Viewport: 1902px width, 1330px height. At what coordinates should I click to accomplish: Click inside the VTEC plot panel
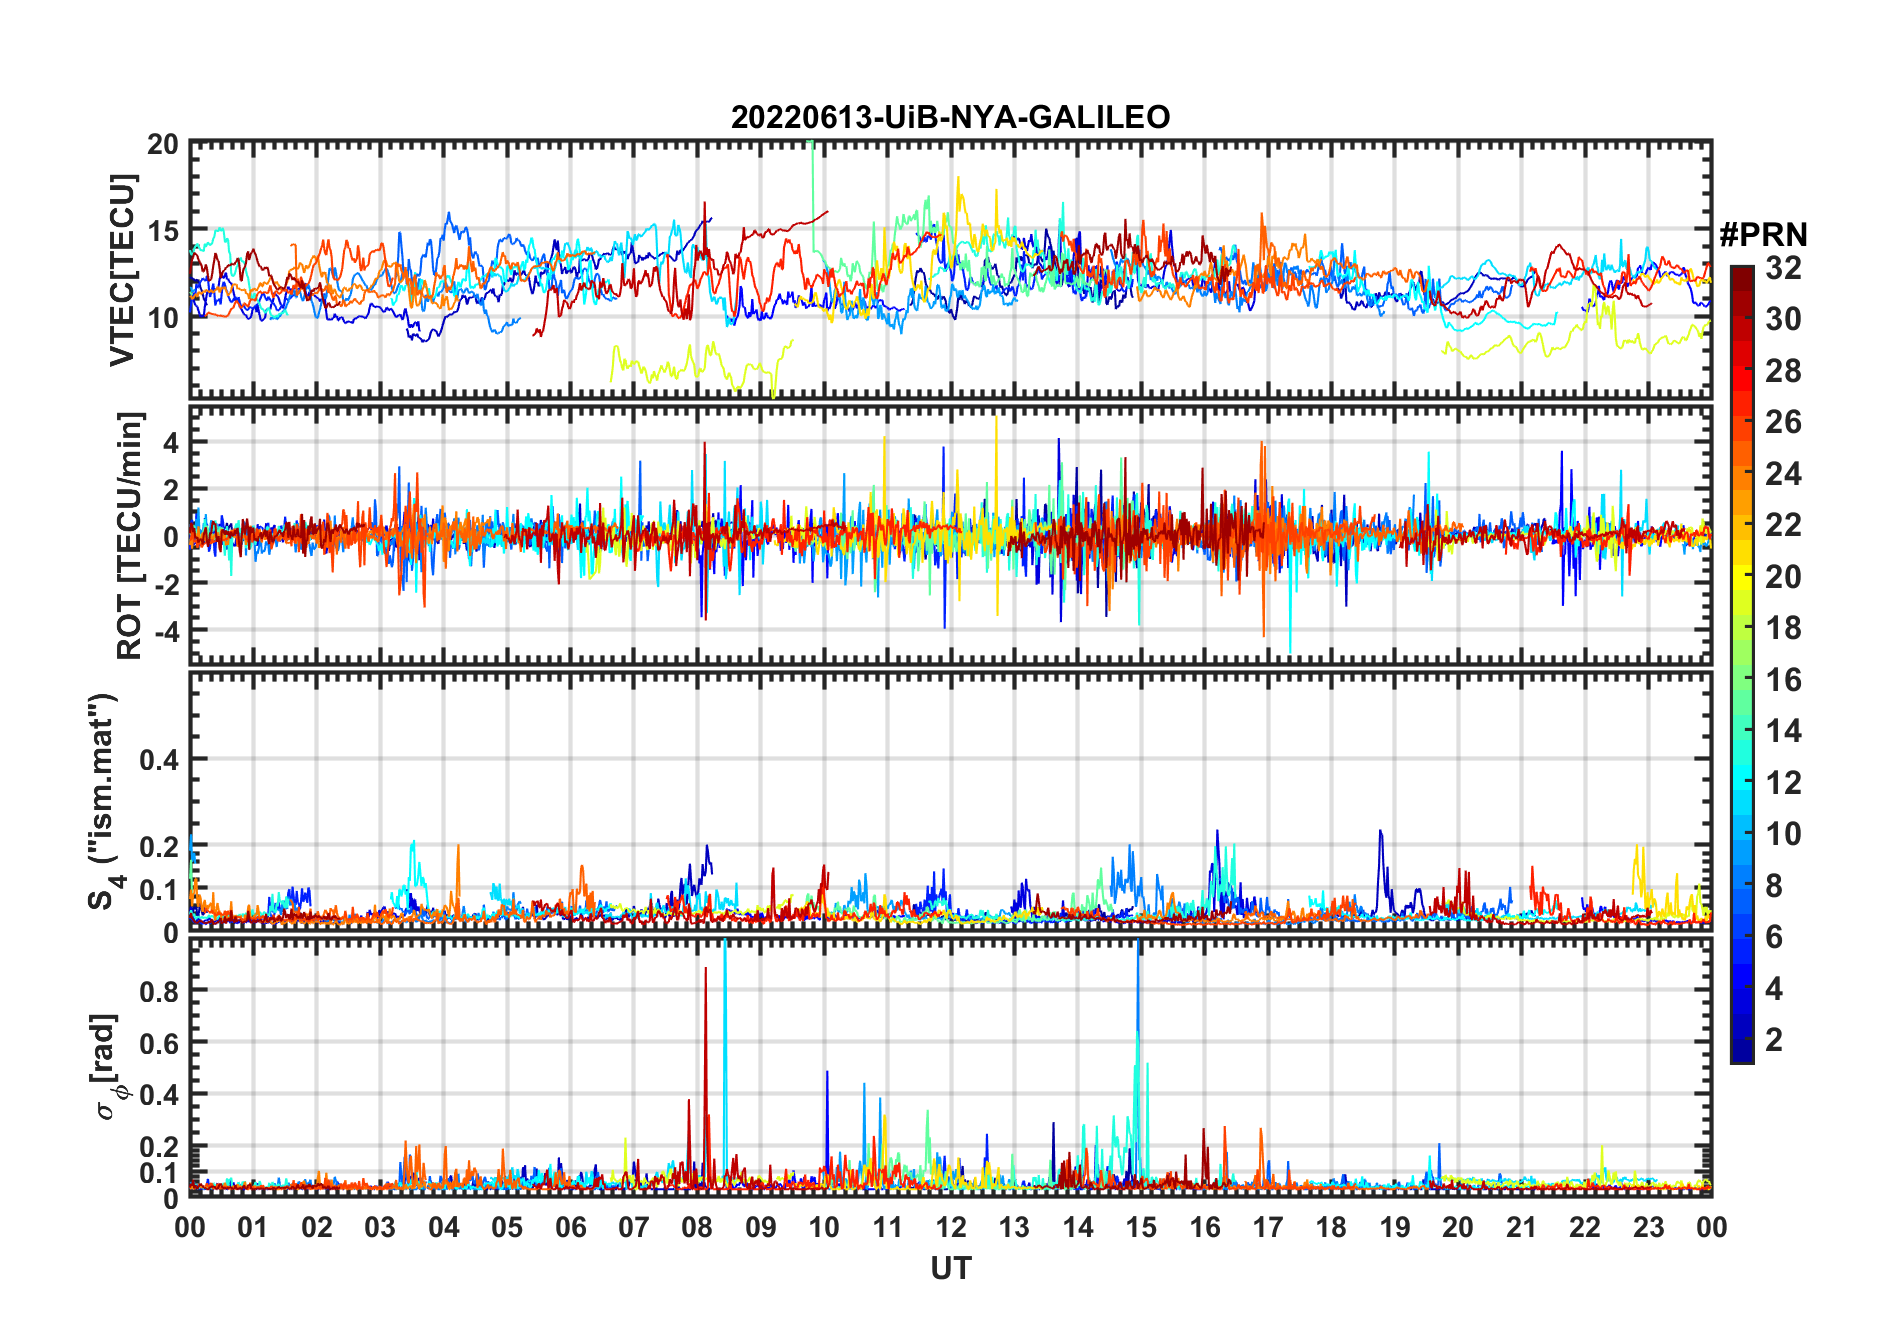950,270
